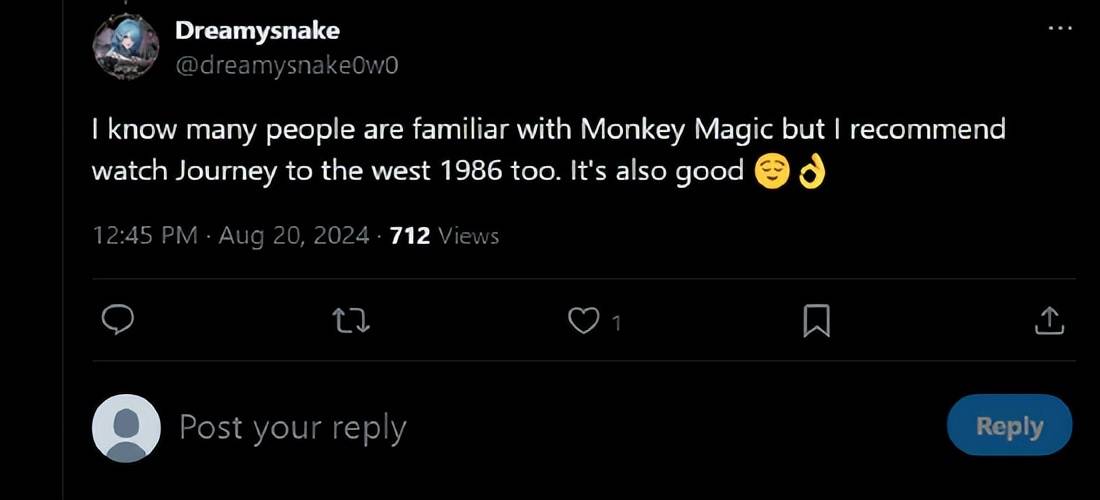Bookmark this Dreamysnake post
Viewport: 1100px width, 500px height.
click(x=816, y=321)
